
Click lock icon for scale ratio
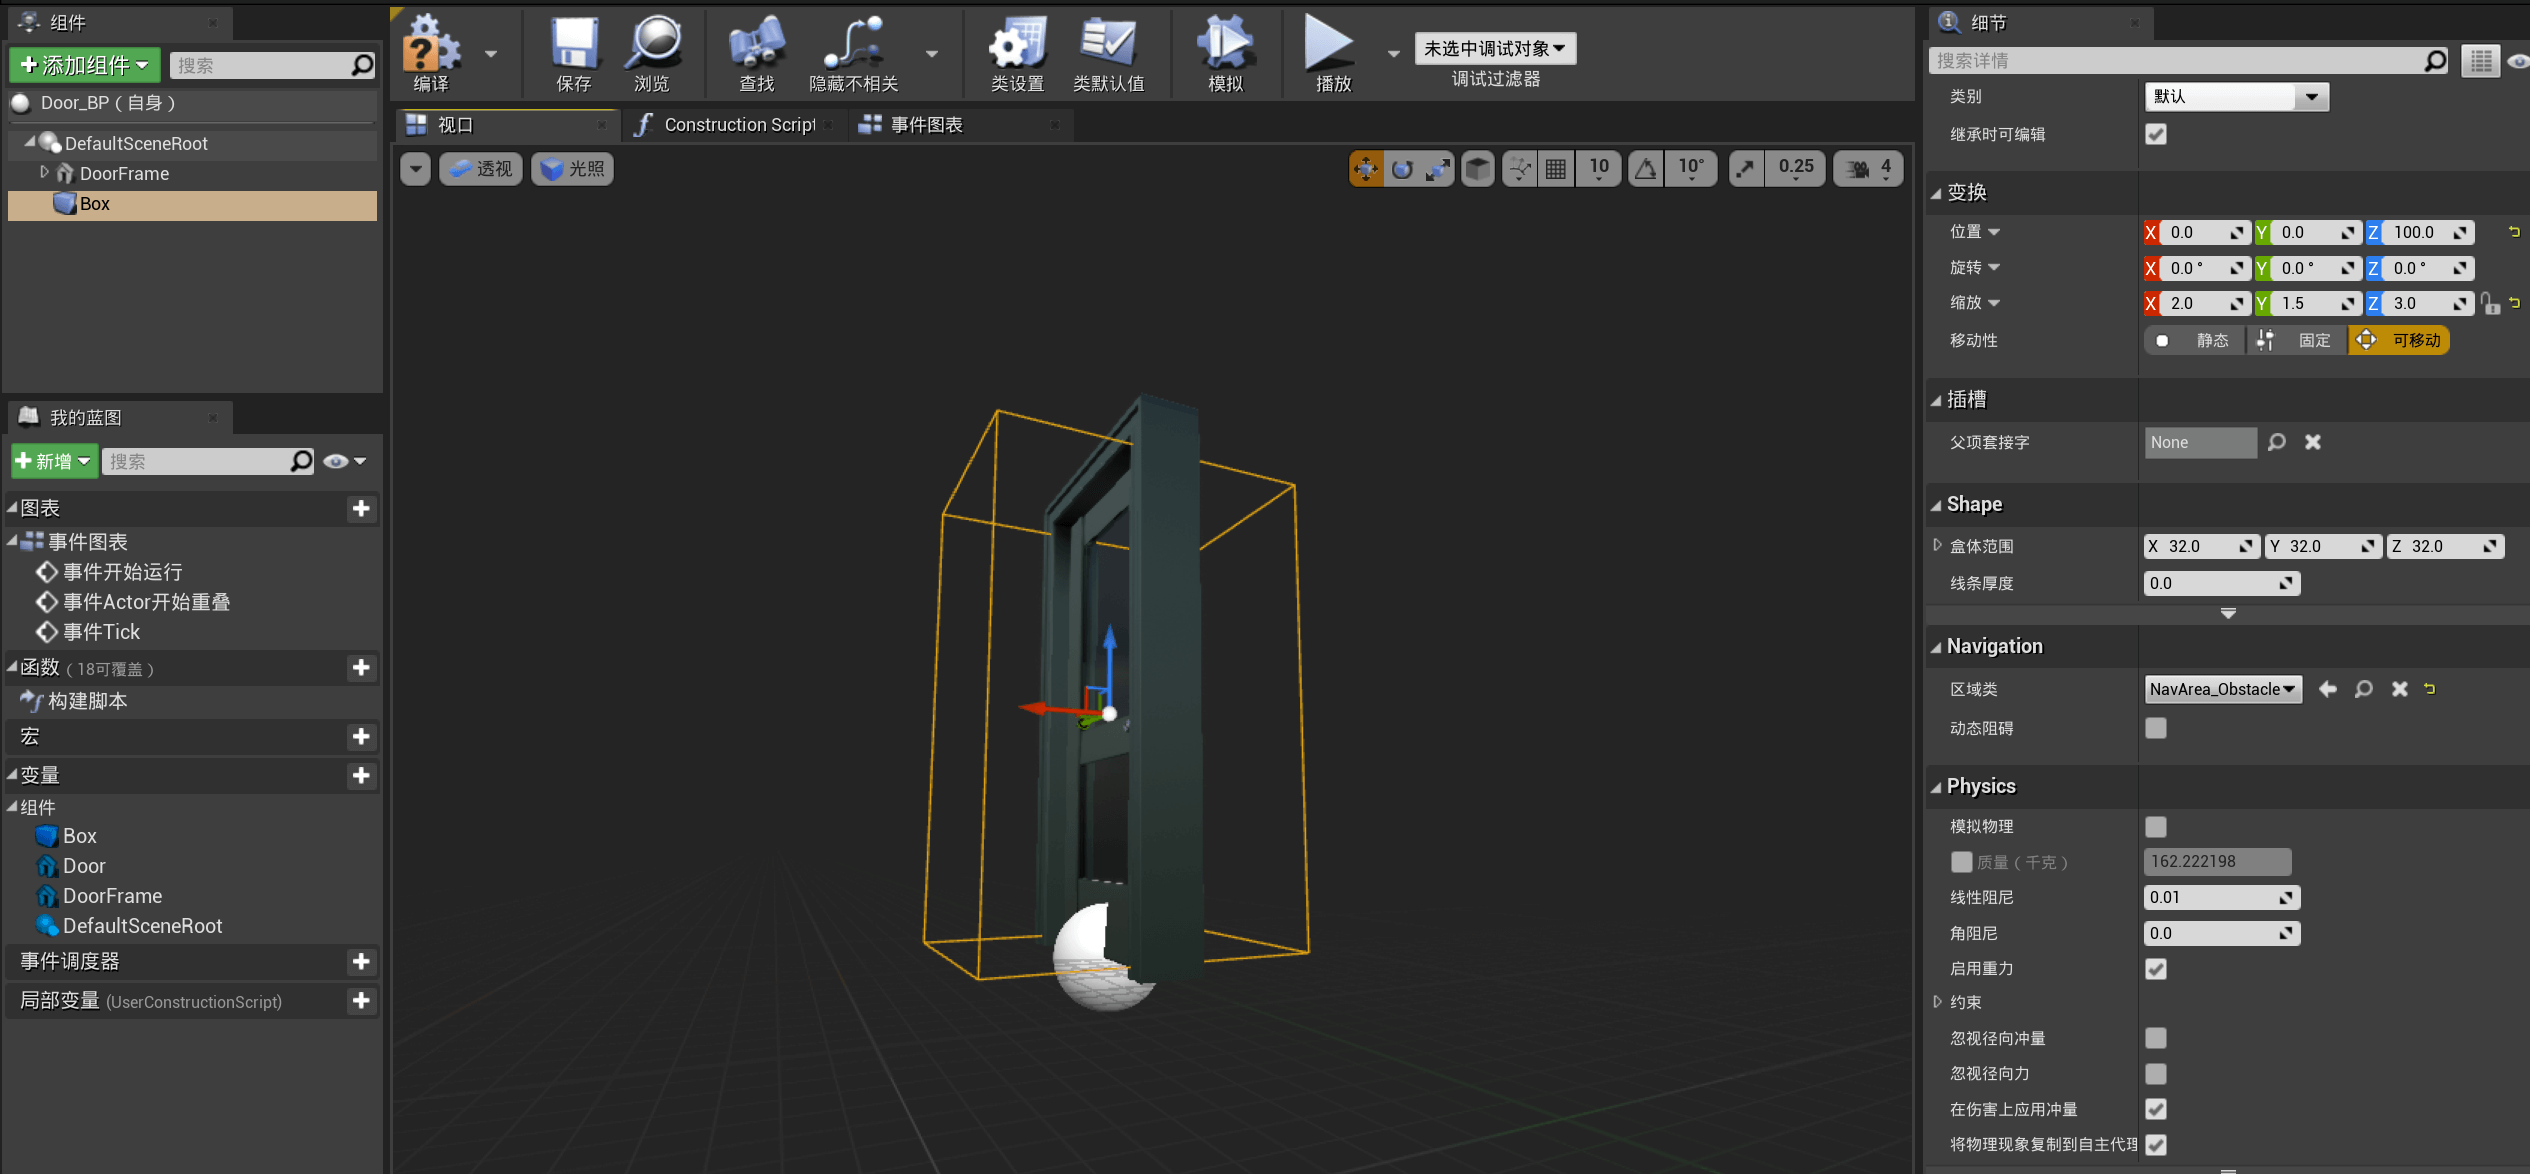pyautogui.click(x=2490, y=303)
